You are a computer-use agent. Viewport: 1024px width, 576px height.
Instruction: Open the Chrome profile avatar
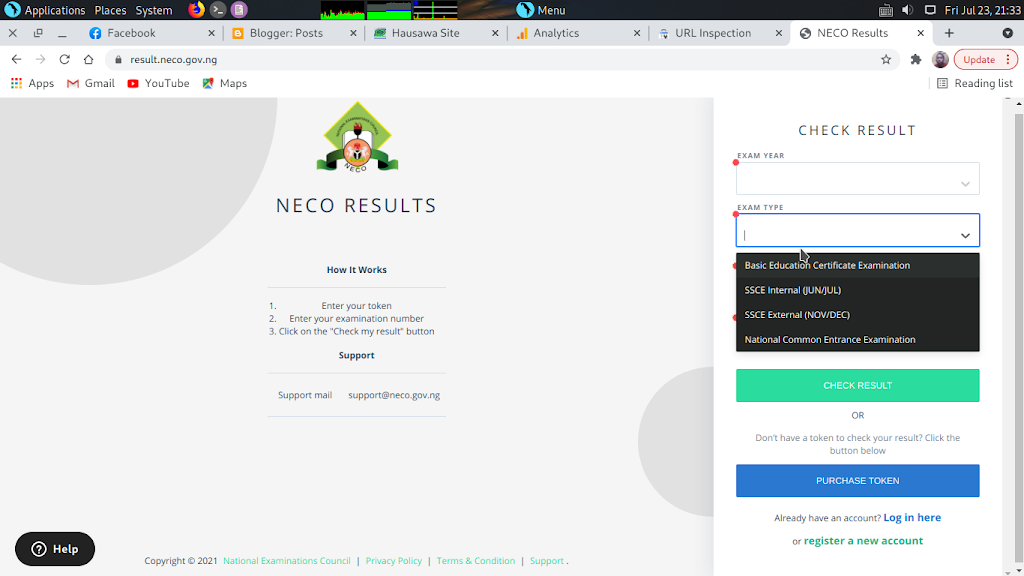click(940, 59)
